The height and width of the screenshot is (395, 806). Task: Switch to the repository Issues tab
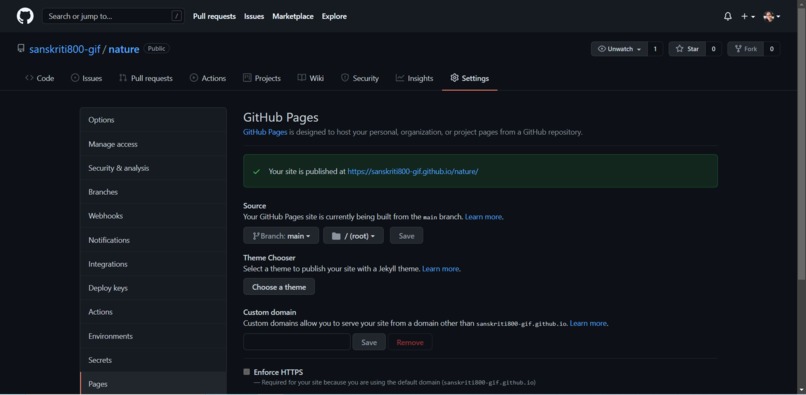coord(86,78)
